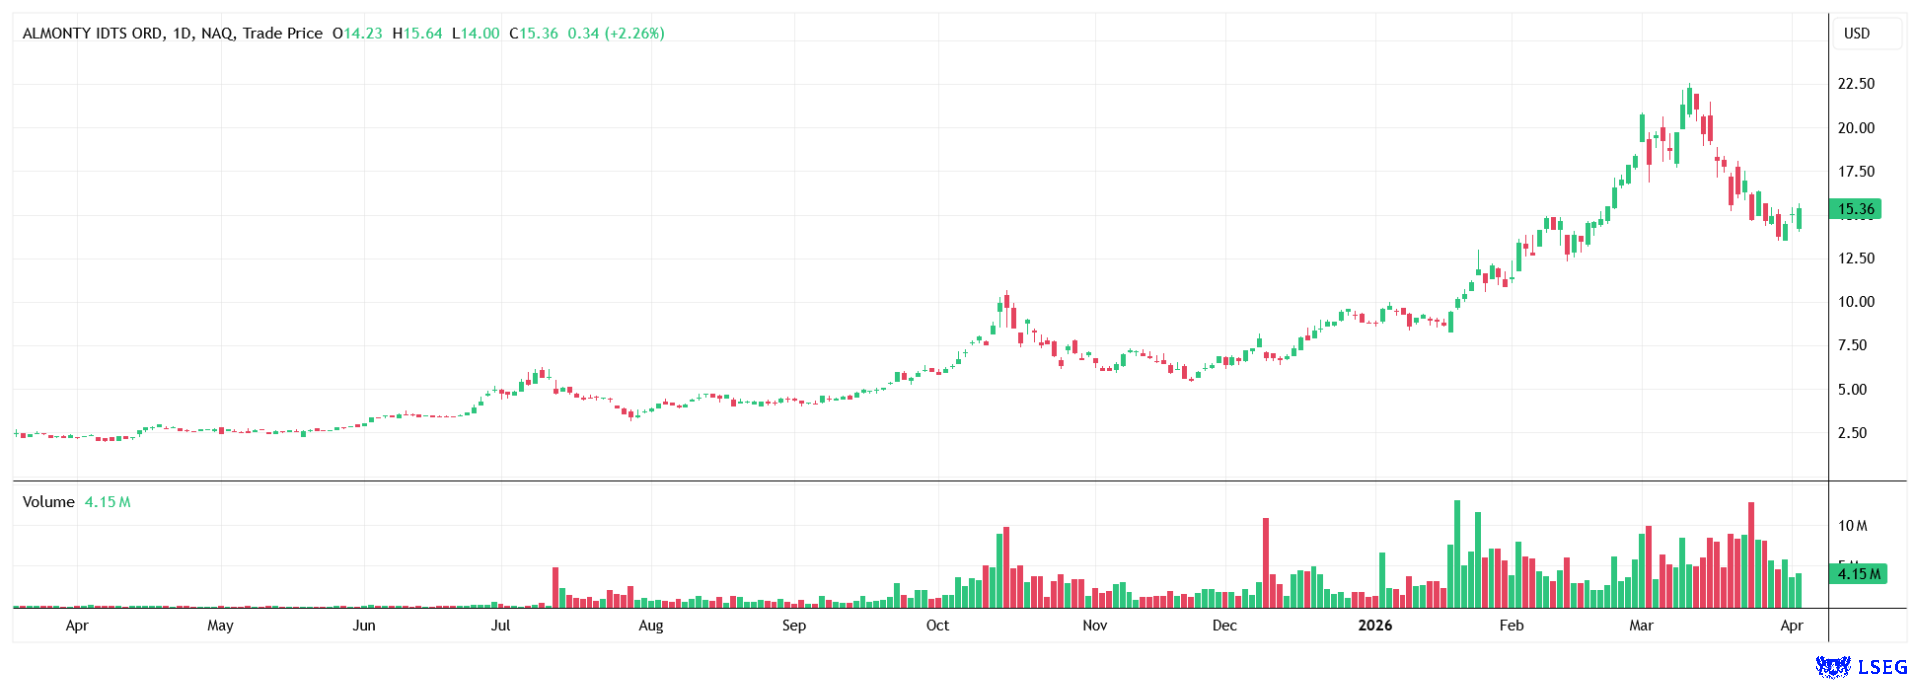Click the ALMONTY IDTS ORD symbol title
This screenshot has height=681, width=1920.
(92, 33)
